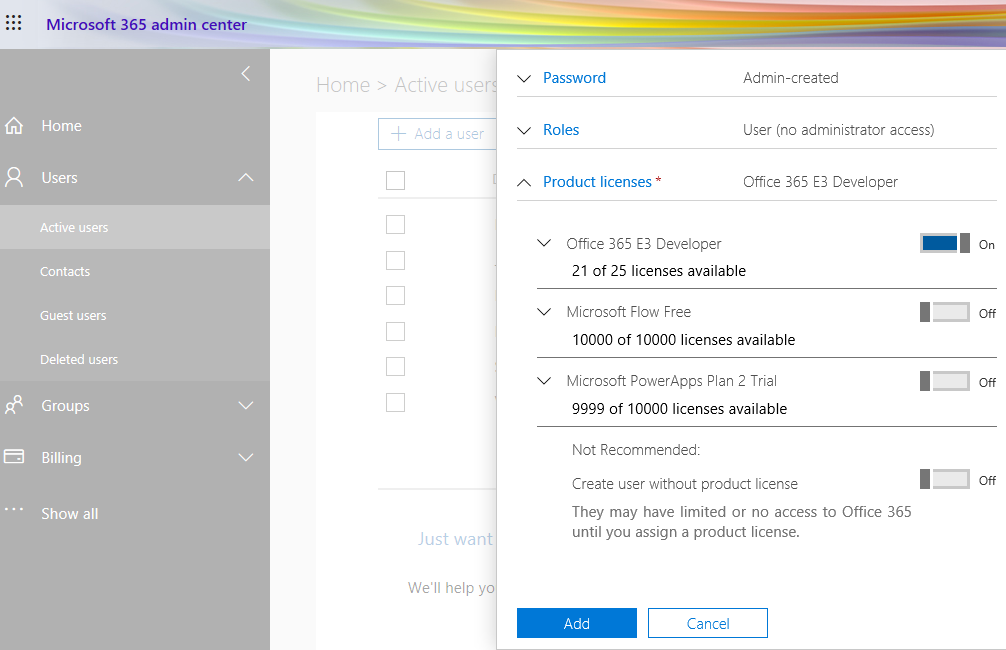
Task: Select the Billing card icon
Action: click(x=14, y=457)
